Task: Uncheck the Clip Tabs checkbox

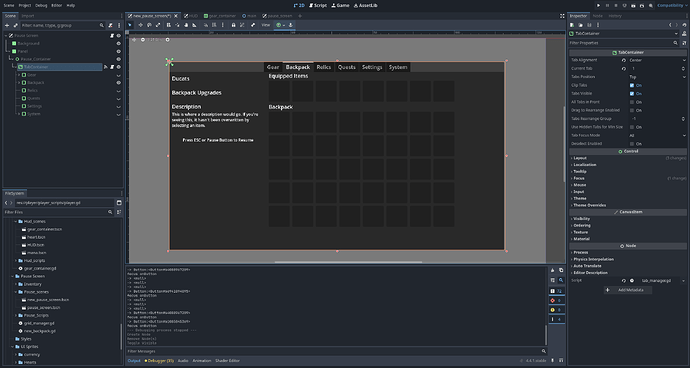Action: pyautogui.click(x=632, y=85)
